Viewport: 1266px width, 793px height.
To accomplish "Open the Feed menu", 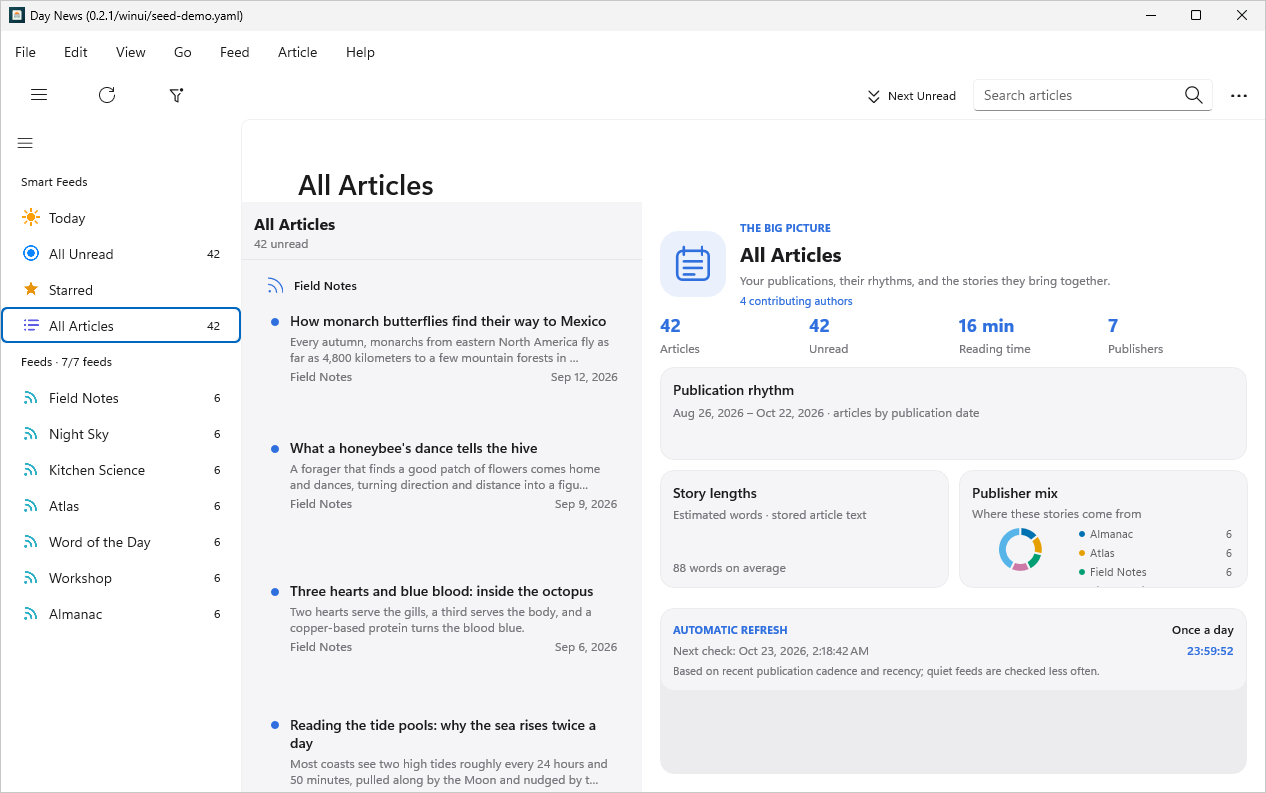I will point(235,52).
